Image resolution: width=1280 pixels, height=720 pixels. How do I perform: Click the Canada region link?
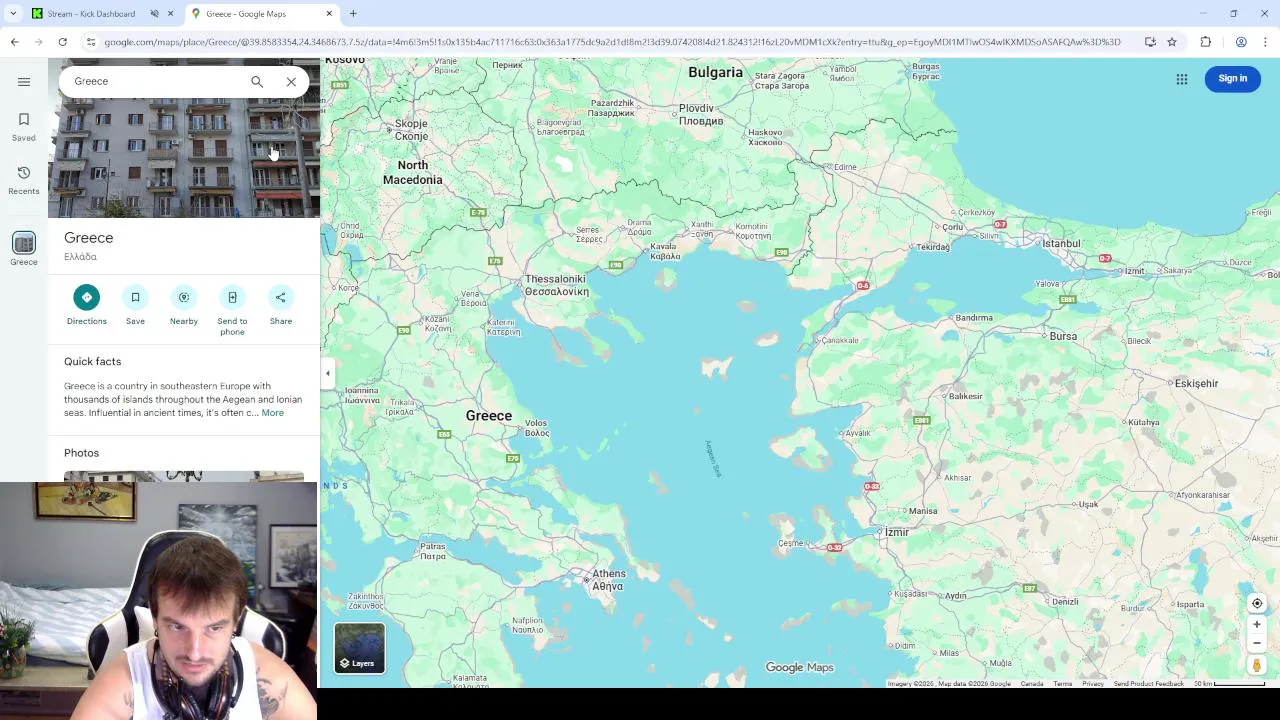[1032, 684]
